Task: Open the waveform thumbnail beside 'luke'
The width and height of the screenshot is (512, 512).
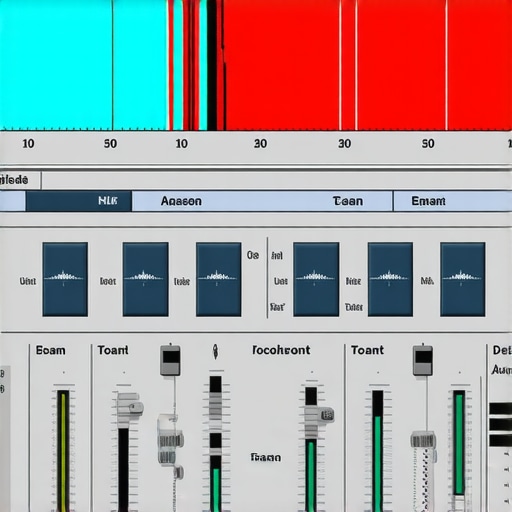Action: point(219,279)
